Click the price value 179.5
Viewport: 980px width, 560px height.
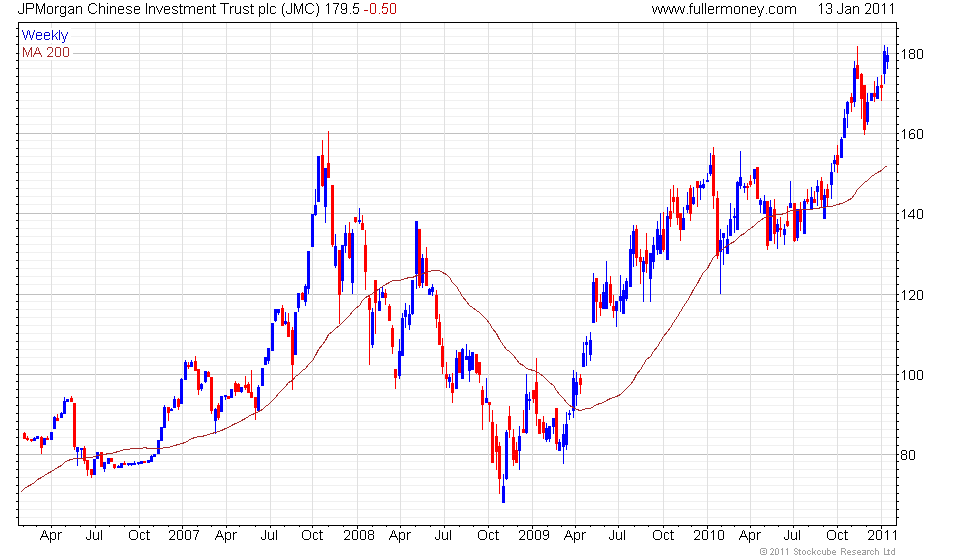point(341,9)
